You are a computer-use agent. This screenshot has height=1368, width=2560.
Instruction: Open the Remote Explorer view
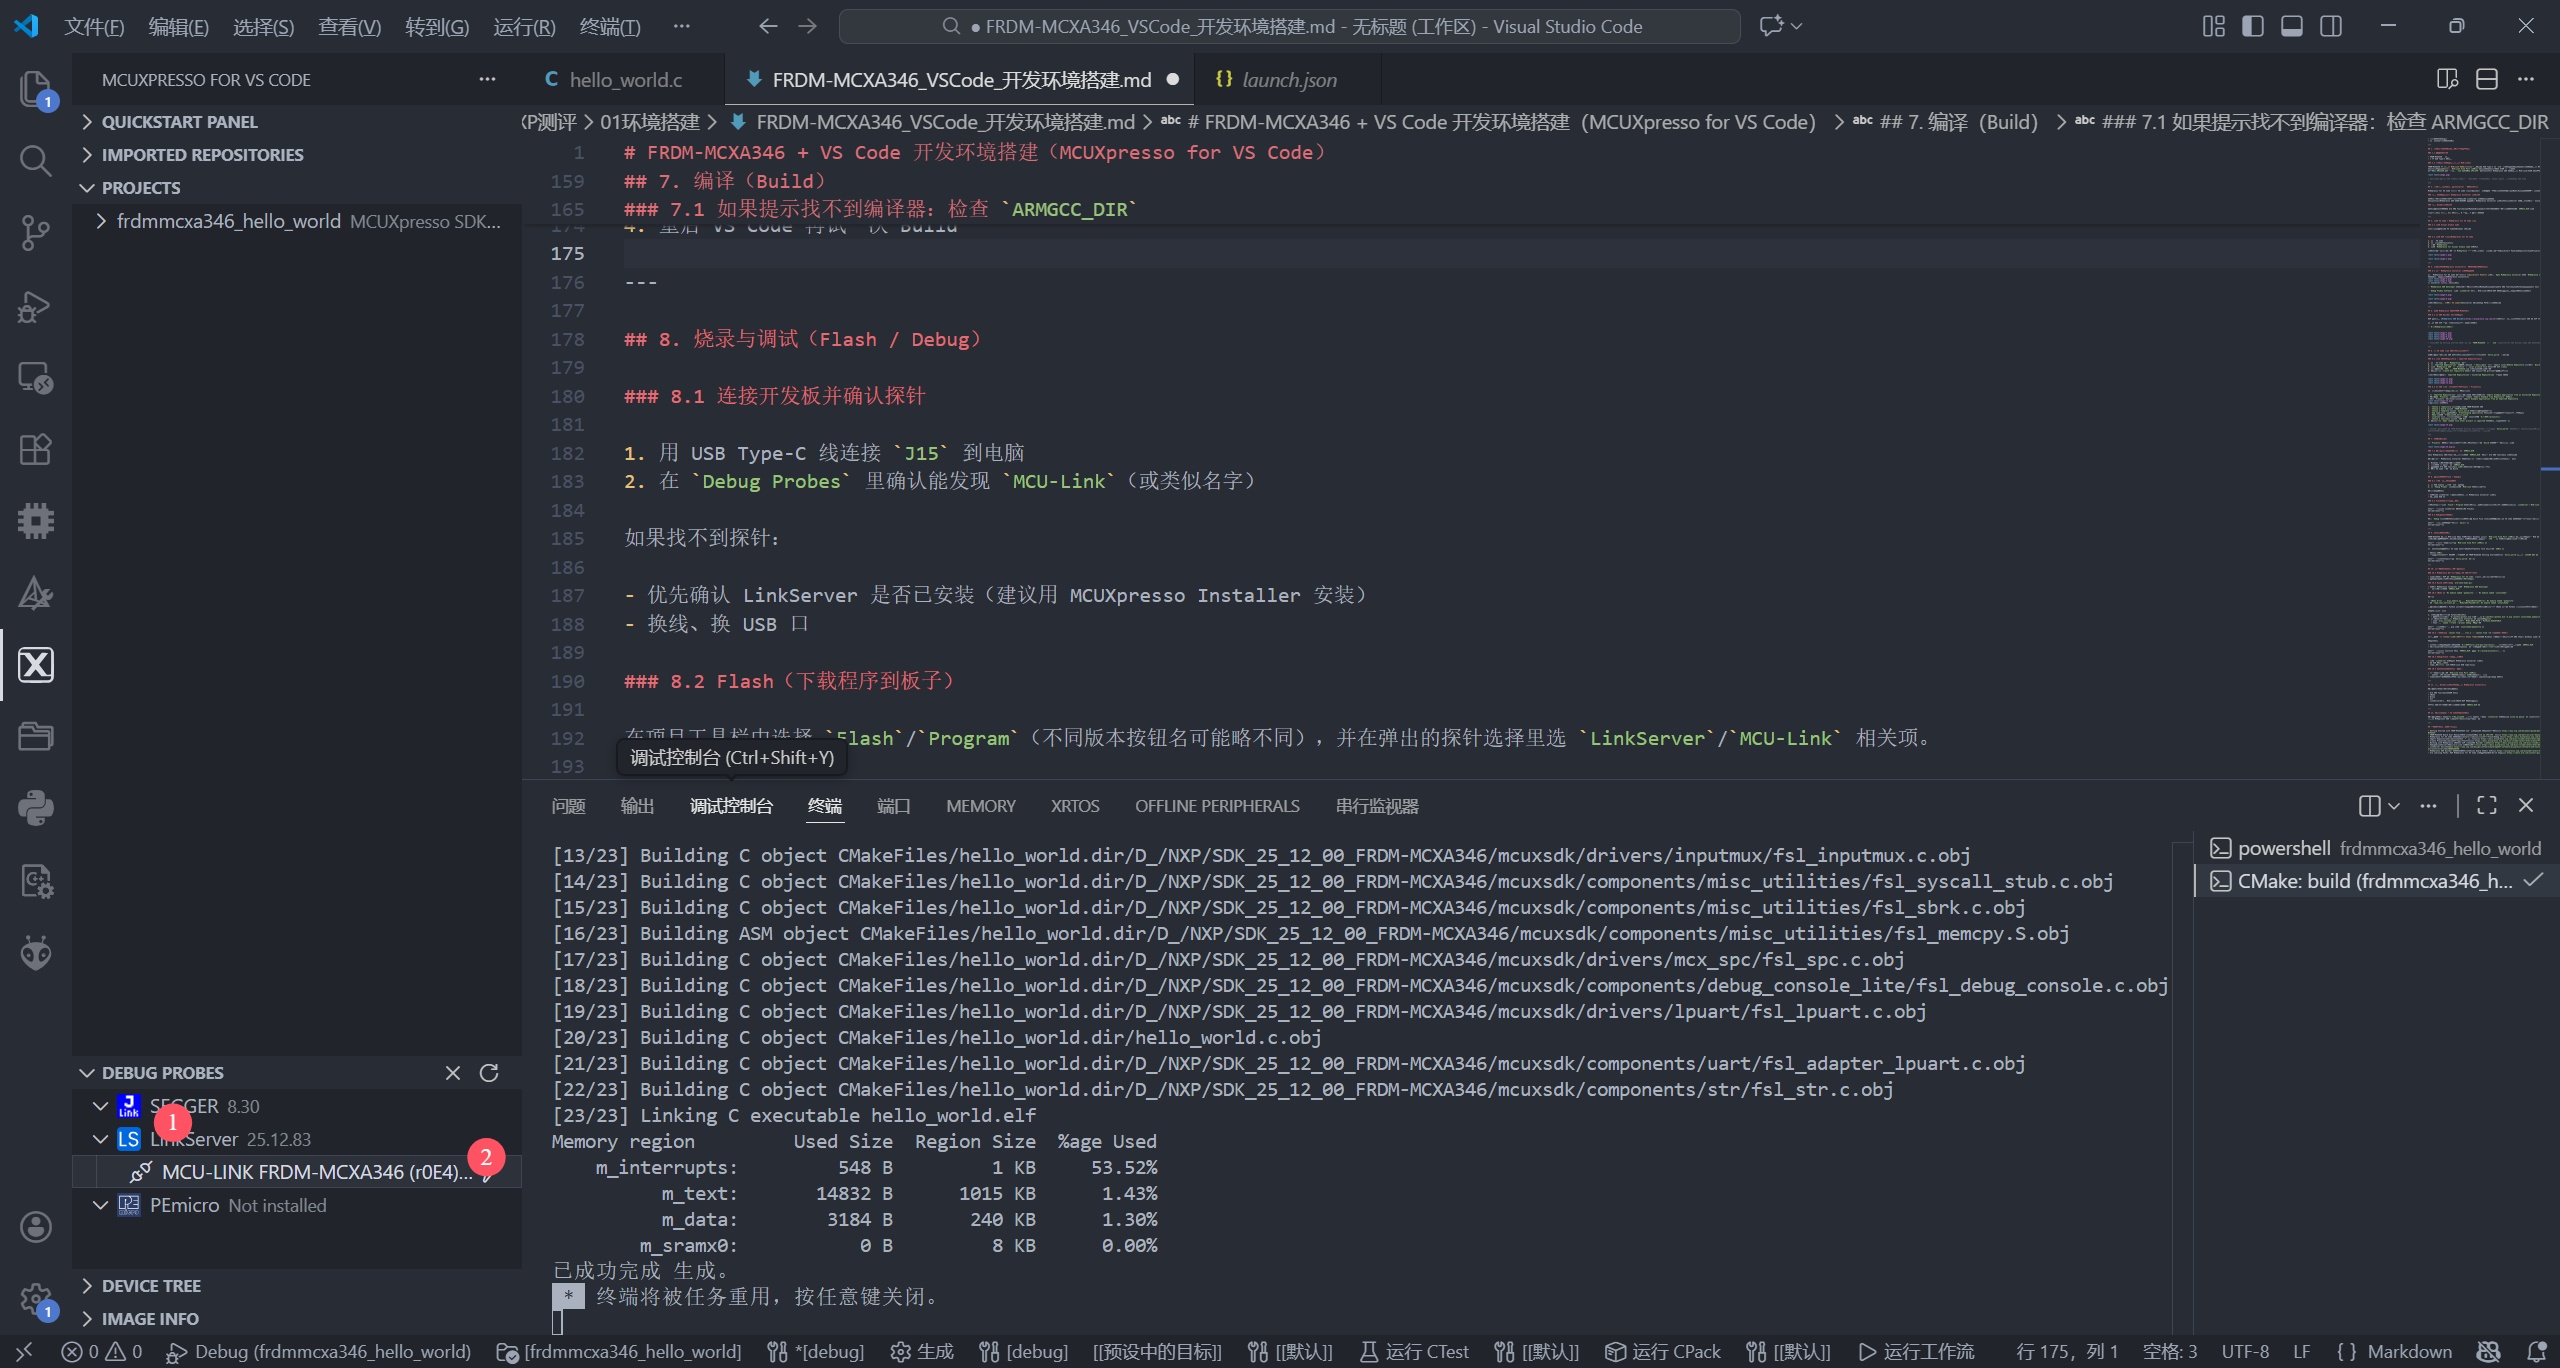[x=35, y=377]
